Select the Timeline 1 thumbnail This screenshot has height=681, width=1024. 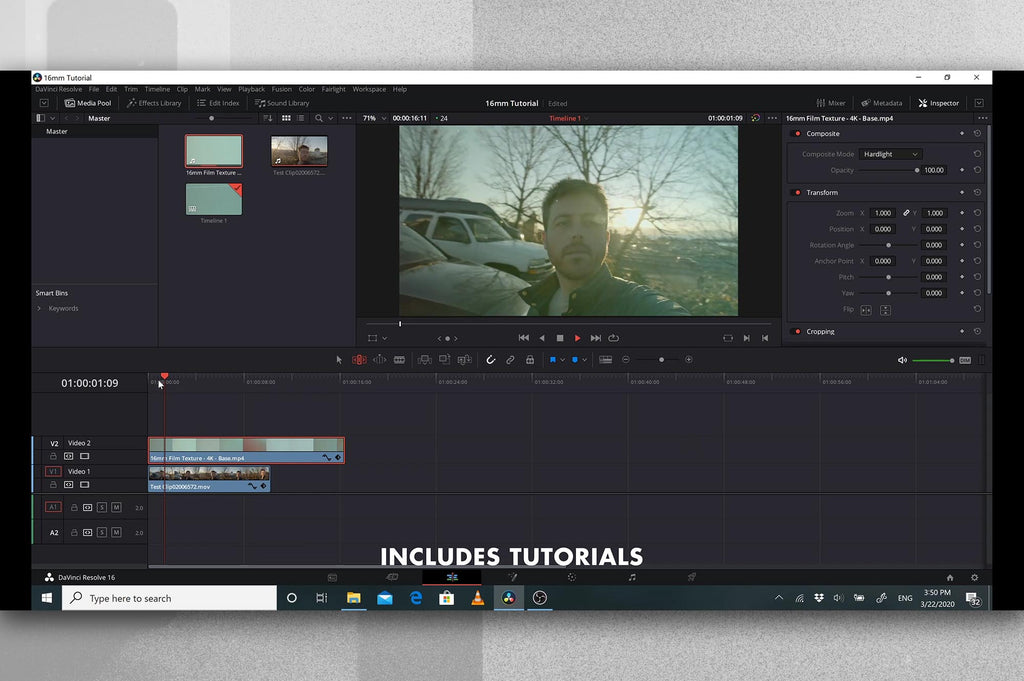pos(213,198)
